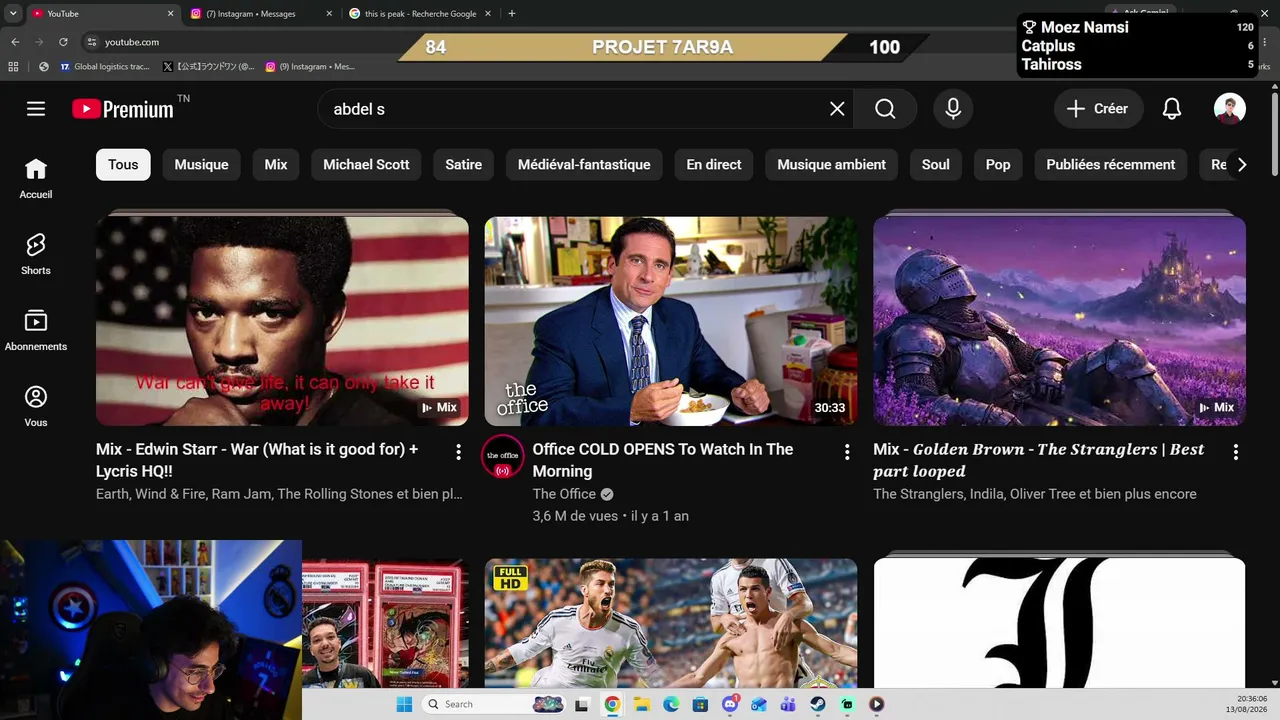Screen dimensions: 1280x720
Task: Visit The Office channel name link
Action: point(564,494)
